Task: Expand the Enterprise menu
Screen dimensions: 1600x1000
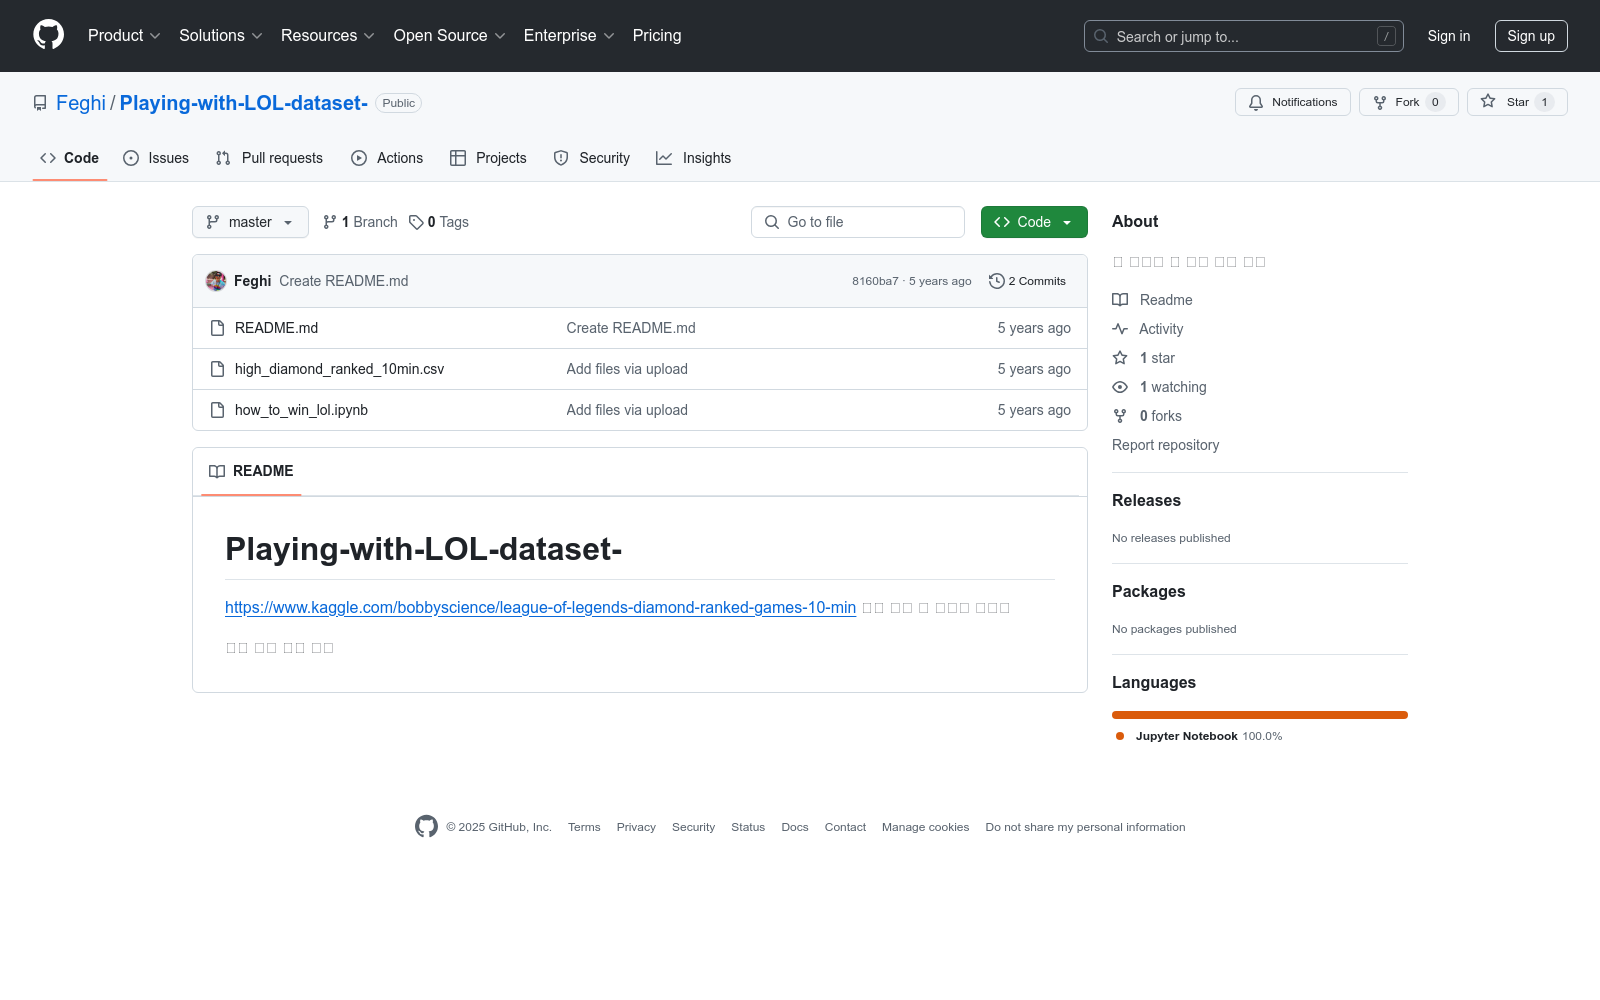Action: click(x=569, y=35)
